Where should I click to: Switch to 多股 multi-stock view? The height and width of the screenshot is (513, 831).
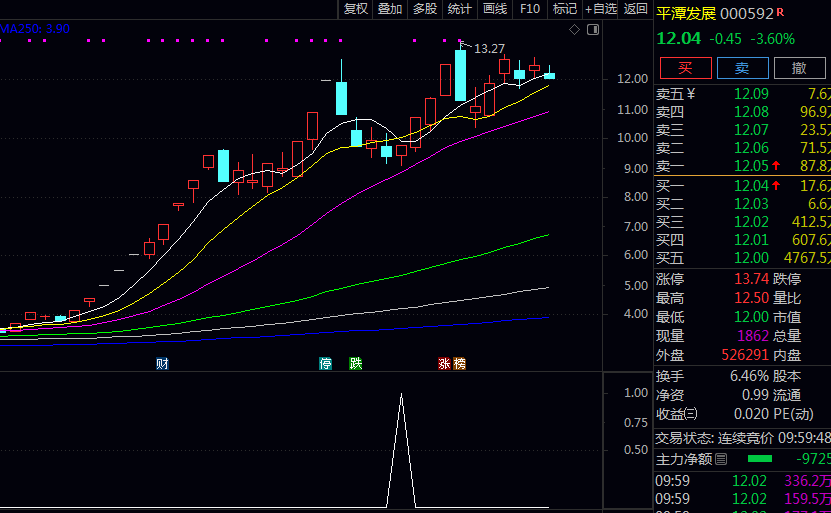tap(425, 9)
